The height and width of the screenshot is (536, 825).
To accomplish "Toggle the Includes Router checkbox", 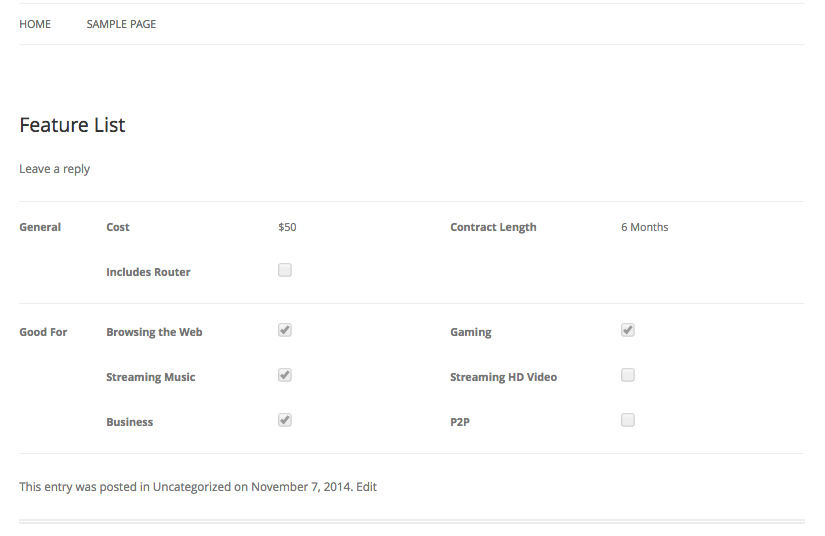I will point(285,270).
